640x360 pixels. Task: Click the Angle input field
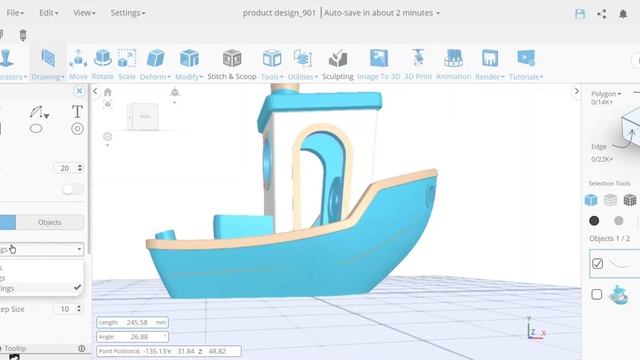pyautogui.click(x=132, y=337)
